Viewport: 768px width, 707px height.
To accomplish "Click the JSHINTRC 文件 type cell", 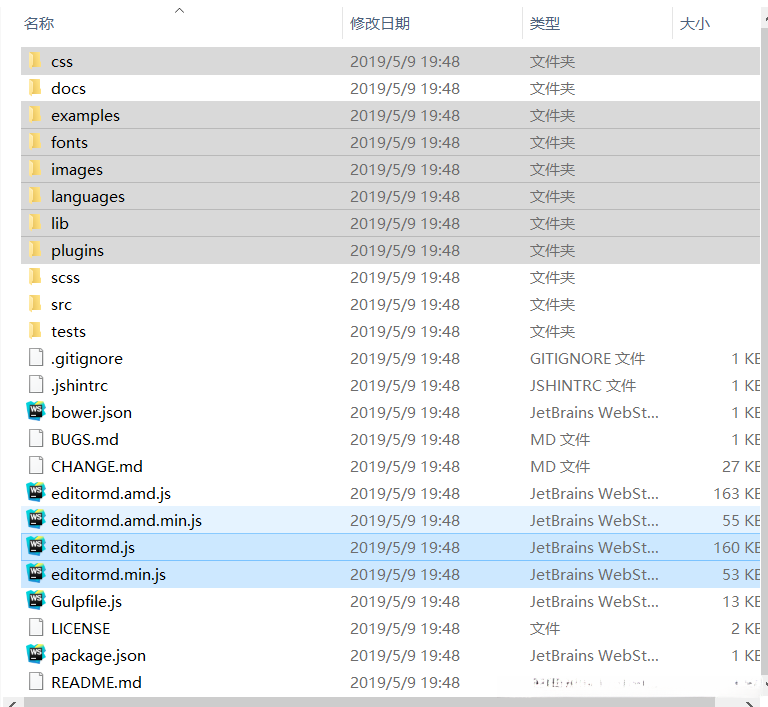I will tap(583, 386).
